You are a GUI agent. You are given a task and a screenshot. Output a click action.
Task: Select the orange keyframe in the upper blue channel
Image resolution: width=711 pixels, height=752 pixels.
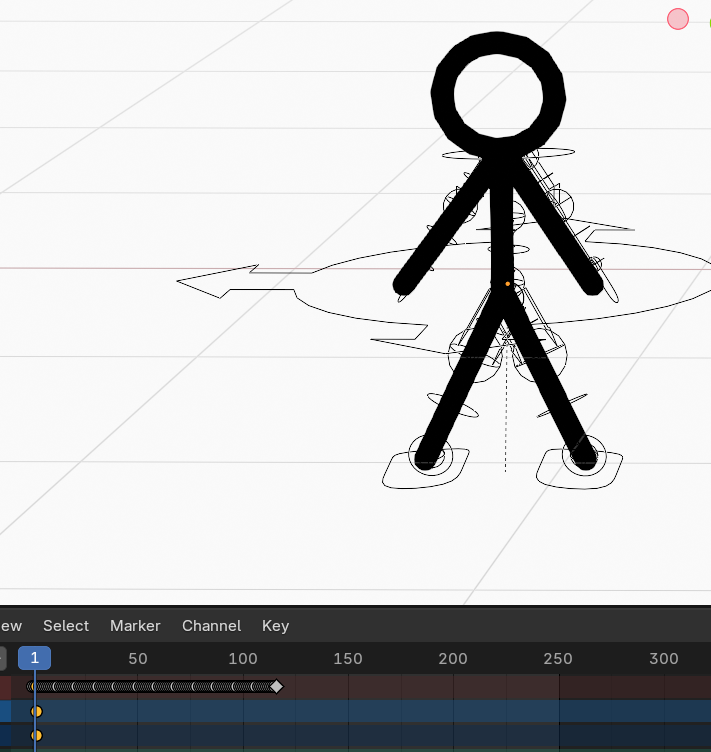(x=37, y=711)
